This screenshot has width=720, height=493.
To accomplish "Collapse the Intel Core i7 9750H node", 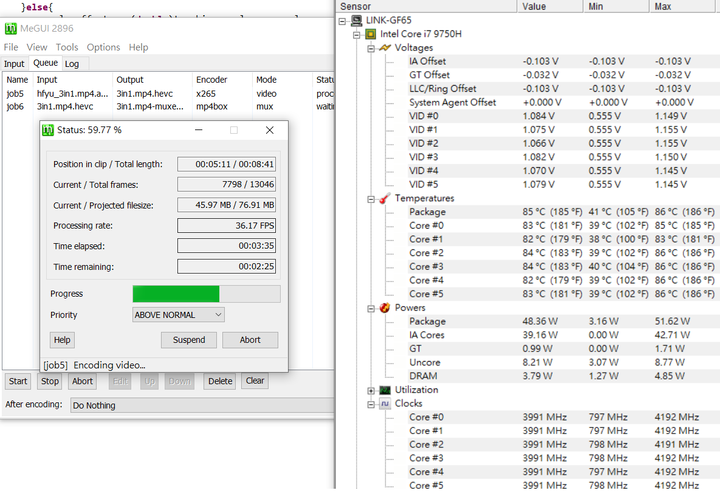I will pyautogui.click(x=356, y=35).
